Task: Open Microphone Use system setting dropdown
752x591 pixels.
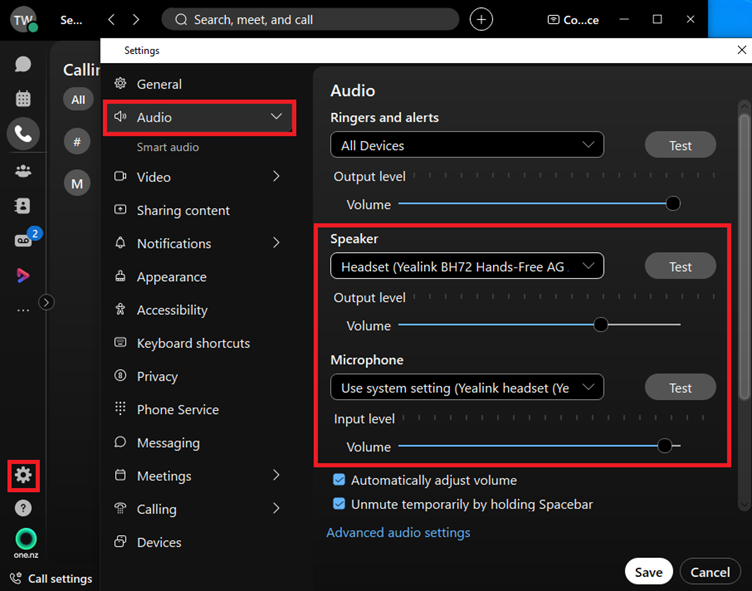Action: tap(467, 388)
